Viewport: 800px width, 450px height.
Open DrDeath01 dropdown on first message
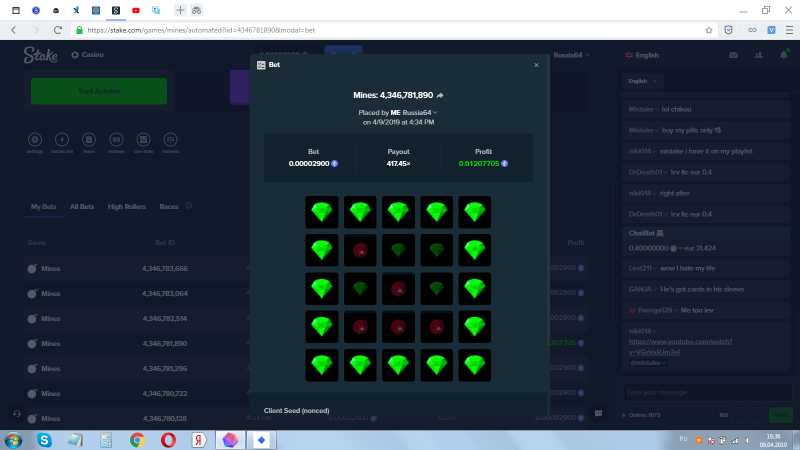[x=665, y=172]
